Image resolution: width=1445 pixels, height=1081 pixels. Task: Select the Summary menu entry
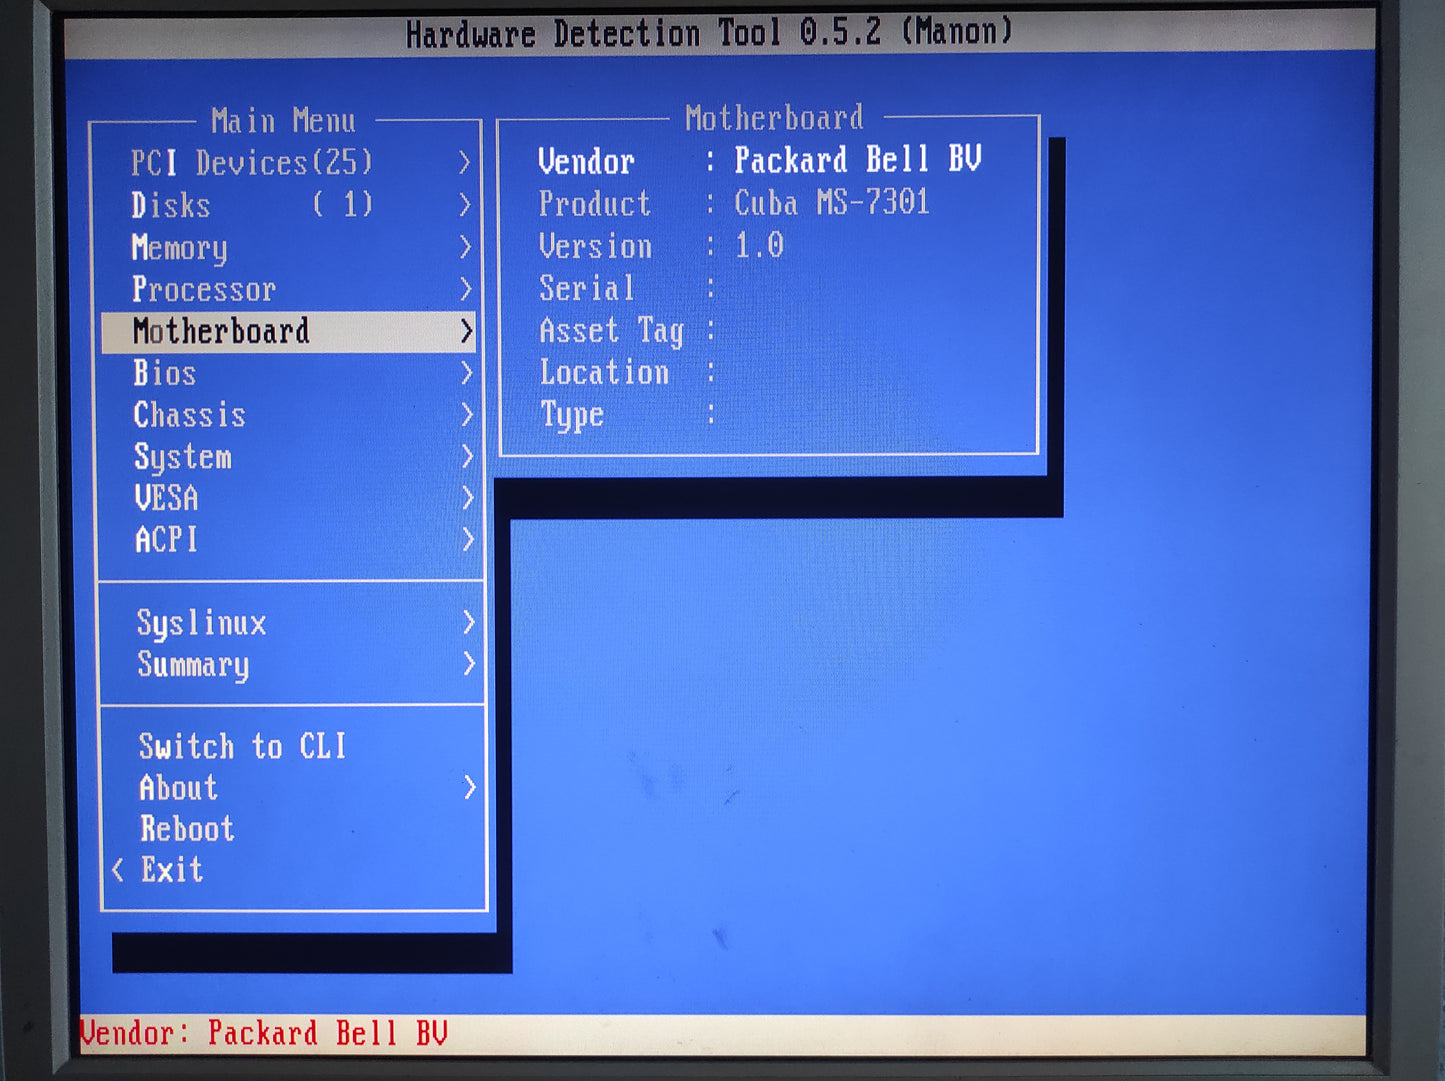[x=194, y=665]
